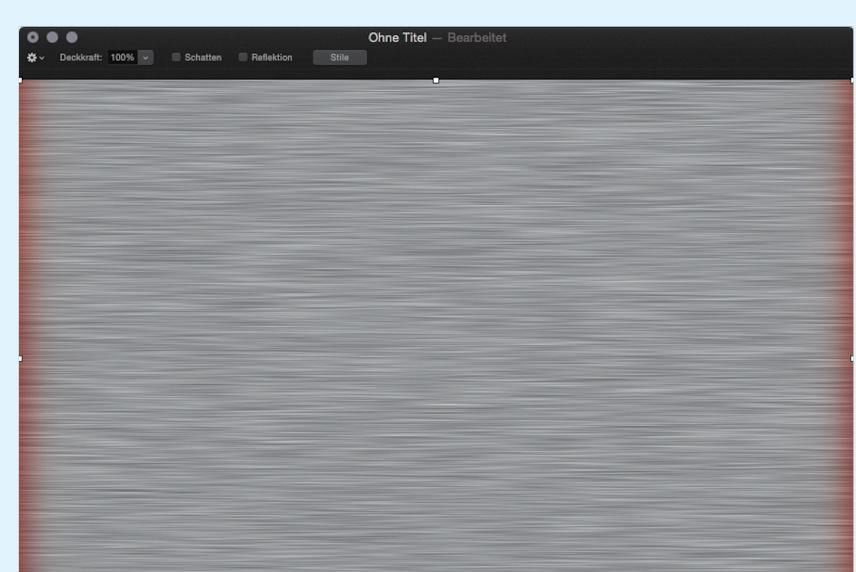The height and width of the screenshot is (572, 856).
Task: Select the top center selection handle
Action: [436, 81]
